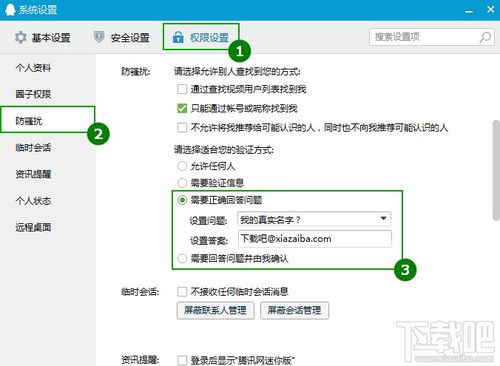This screenshot has width=500, height=366.
Task: Open 屏蔽会话管理 button
Action: click(294, 311)
